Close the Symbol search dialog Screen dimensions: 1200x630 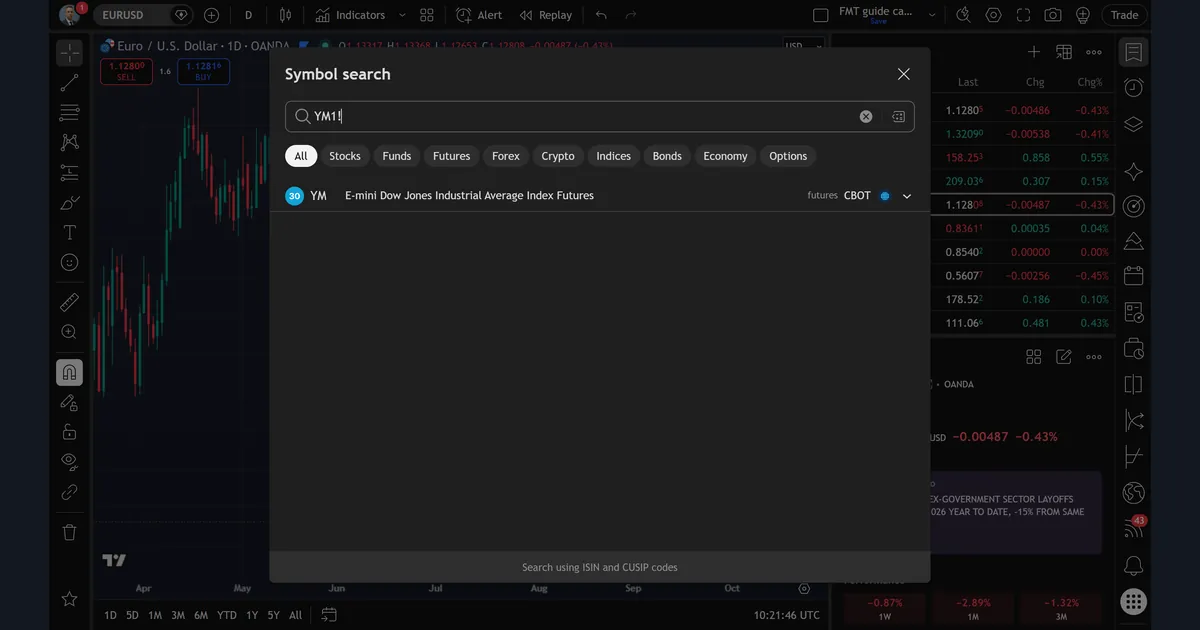(x=904, y=74)
